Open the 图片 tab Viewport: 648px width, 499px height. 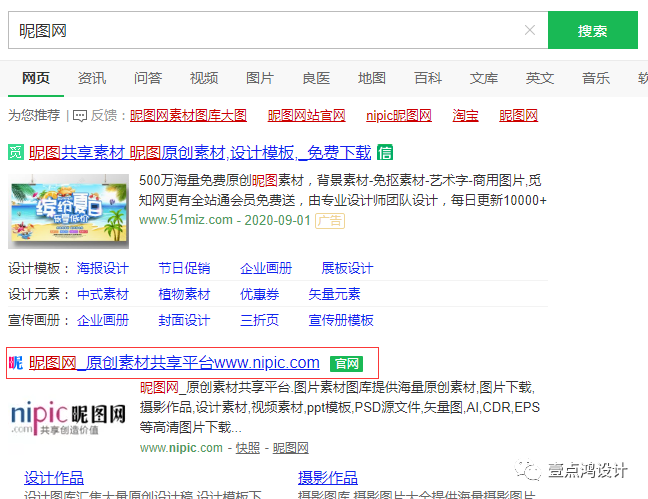(260, 78)
